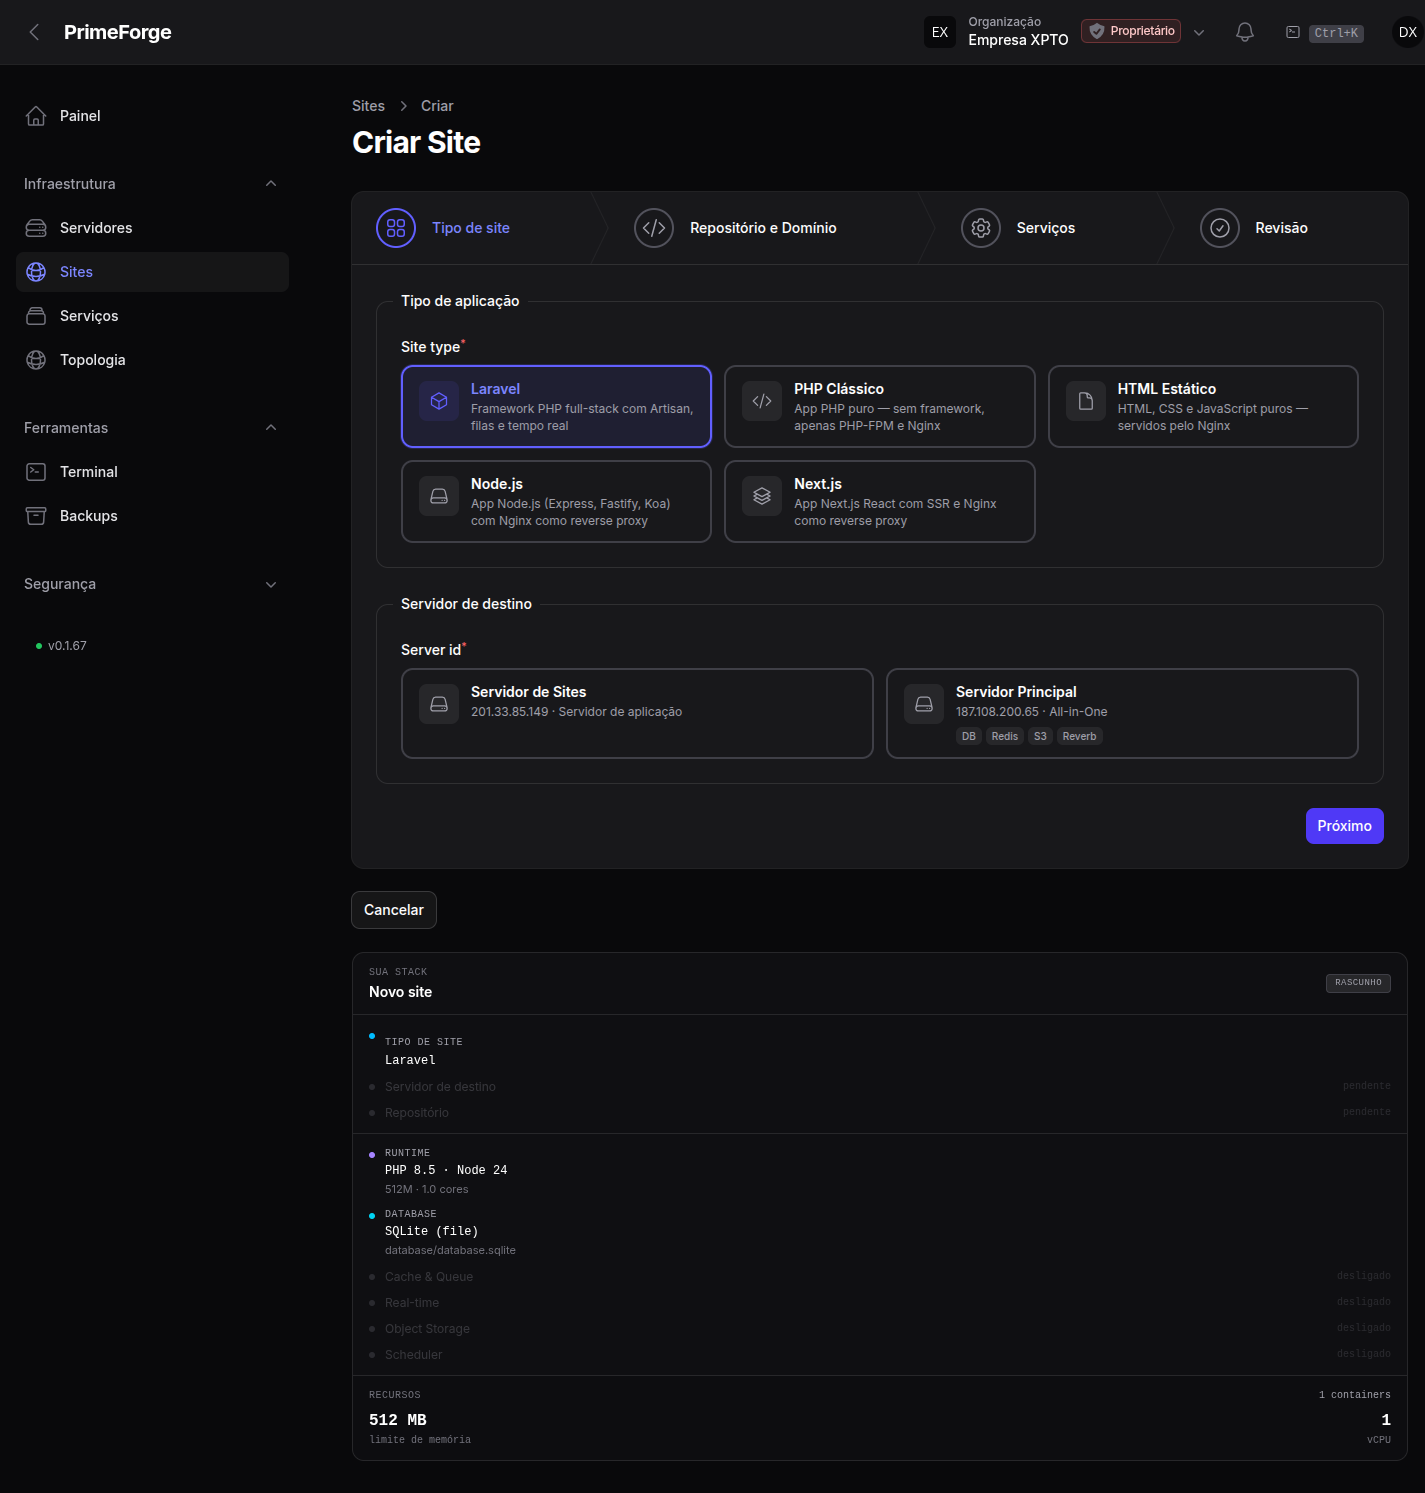Viewport: 1425px width, 1493px height.
Task: Click the Servidor de Sites drive icon
Action: click(439, 704)
